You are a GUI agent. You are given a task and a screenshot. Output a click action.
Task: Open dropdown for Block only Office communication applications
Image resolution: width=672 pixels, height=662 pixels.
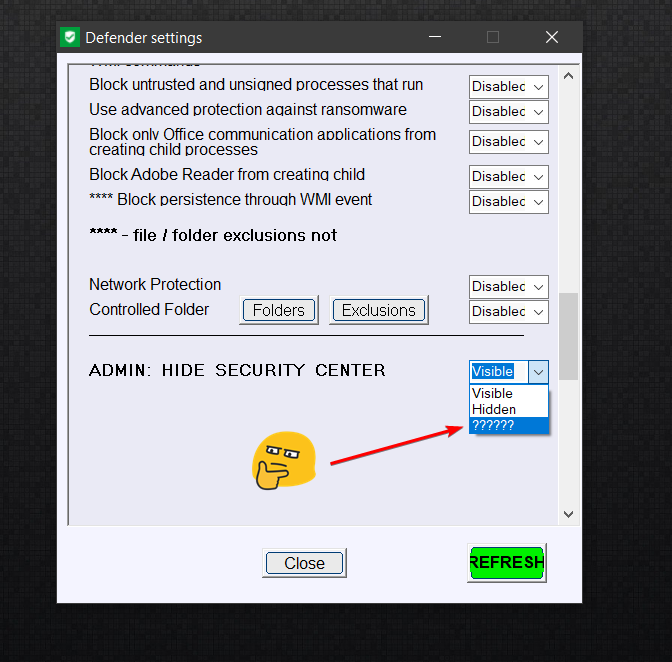pos(508,142)
